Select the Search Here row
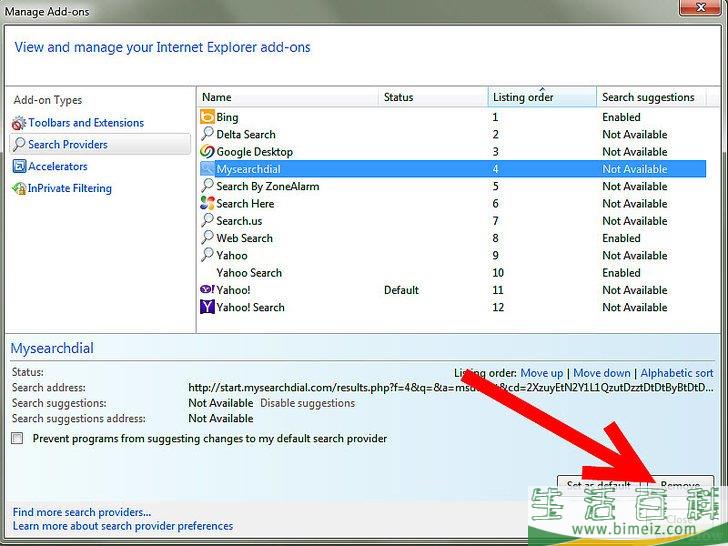This screenshot has height=546, width=728. click(x=453, y=203)
